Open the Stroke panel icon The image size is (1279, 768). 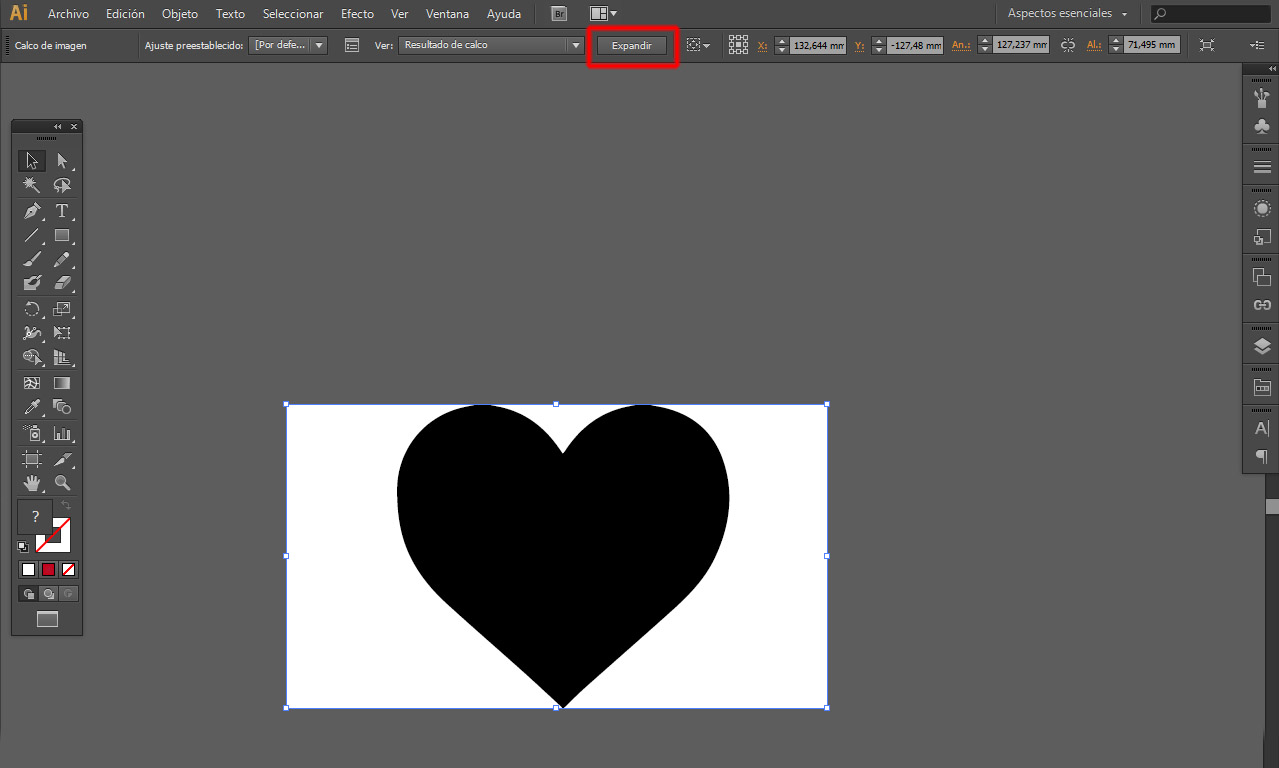click(1261, 164)
